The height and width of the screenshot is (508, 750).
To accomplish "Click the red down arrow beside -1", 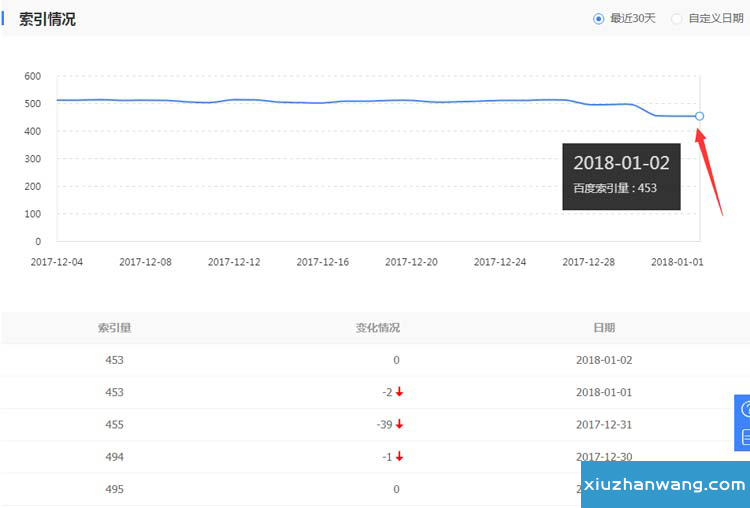I will coord(399,457).
